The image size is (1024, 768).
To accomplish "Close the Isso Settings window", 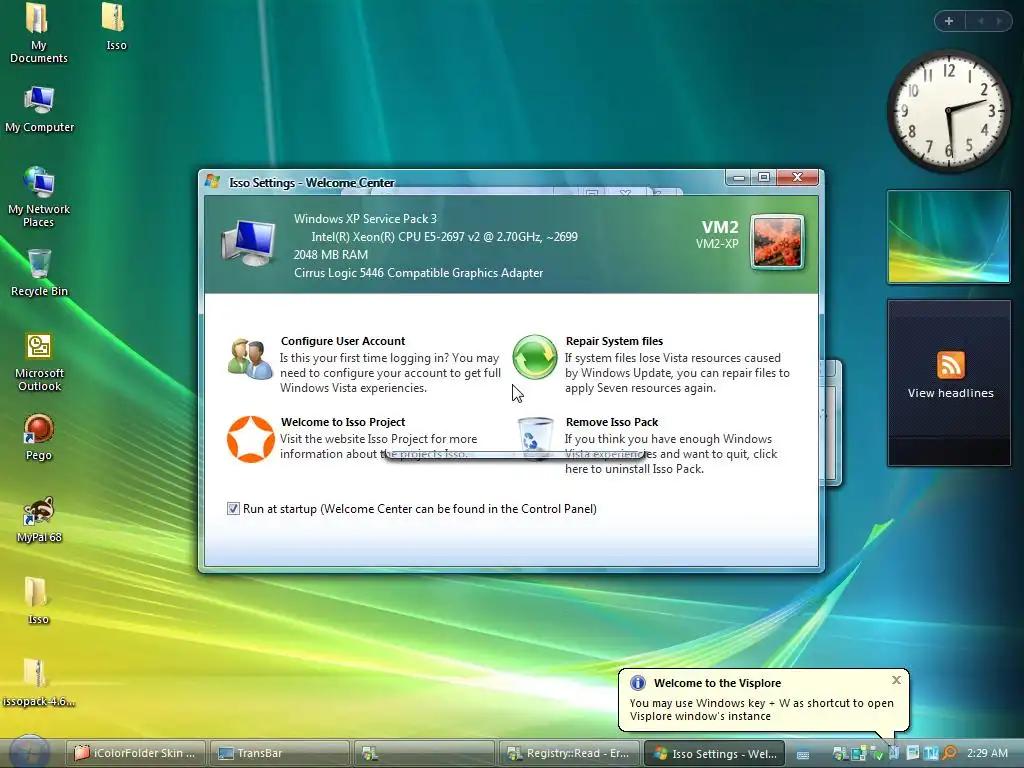I will (797, 177).
